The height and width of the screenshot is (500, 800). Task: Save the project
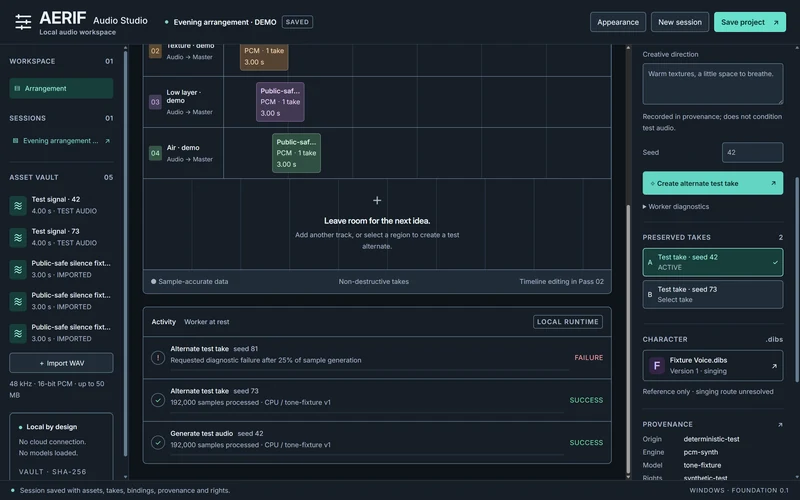pyautogui.click(x=749, y=22)
